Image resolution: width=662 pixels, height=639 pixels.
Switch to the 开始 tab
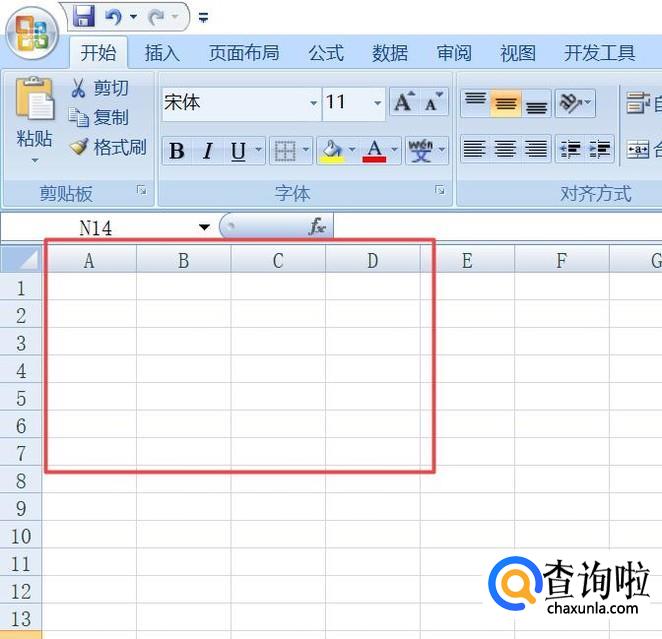(x=98, y=53)
